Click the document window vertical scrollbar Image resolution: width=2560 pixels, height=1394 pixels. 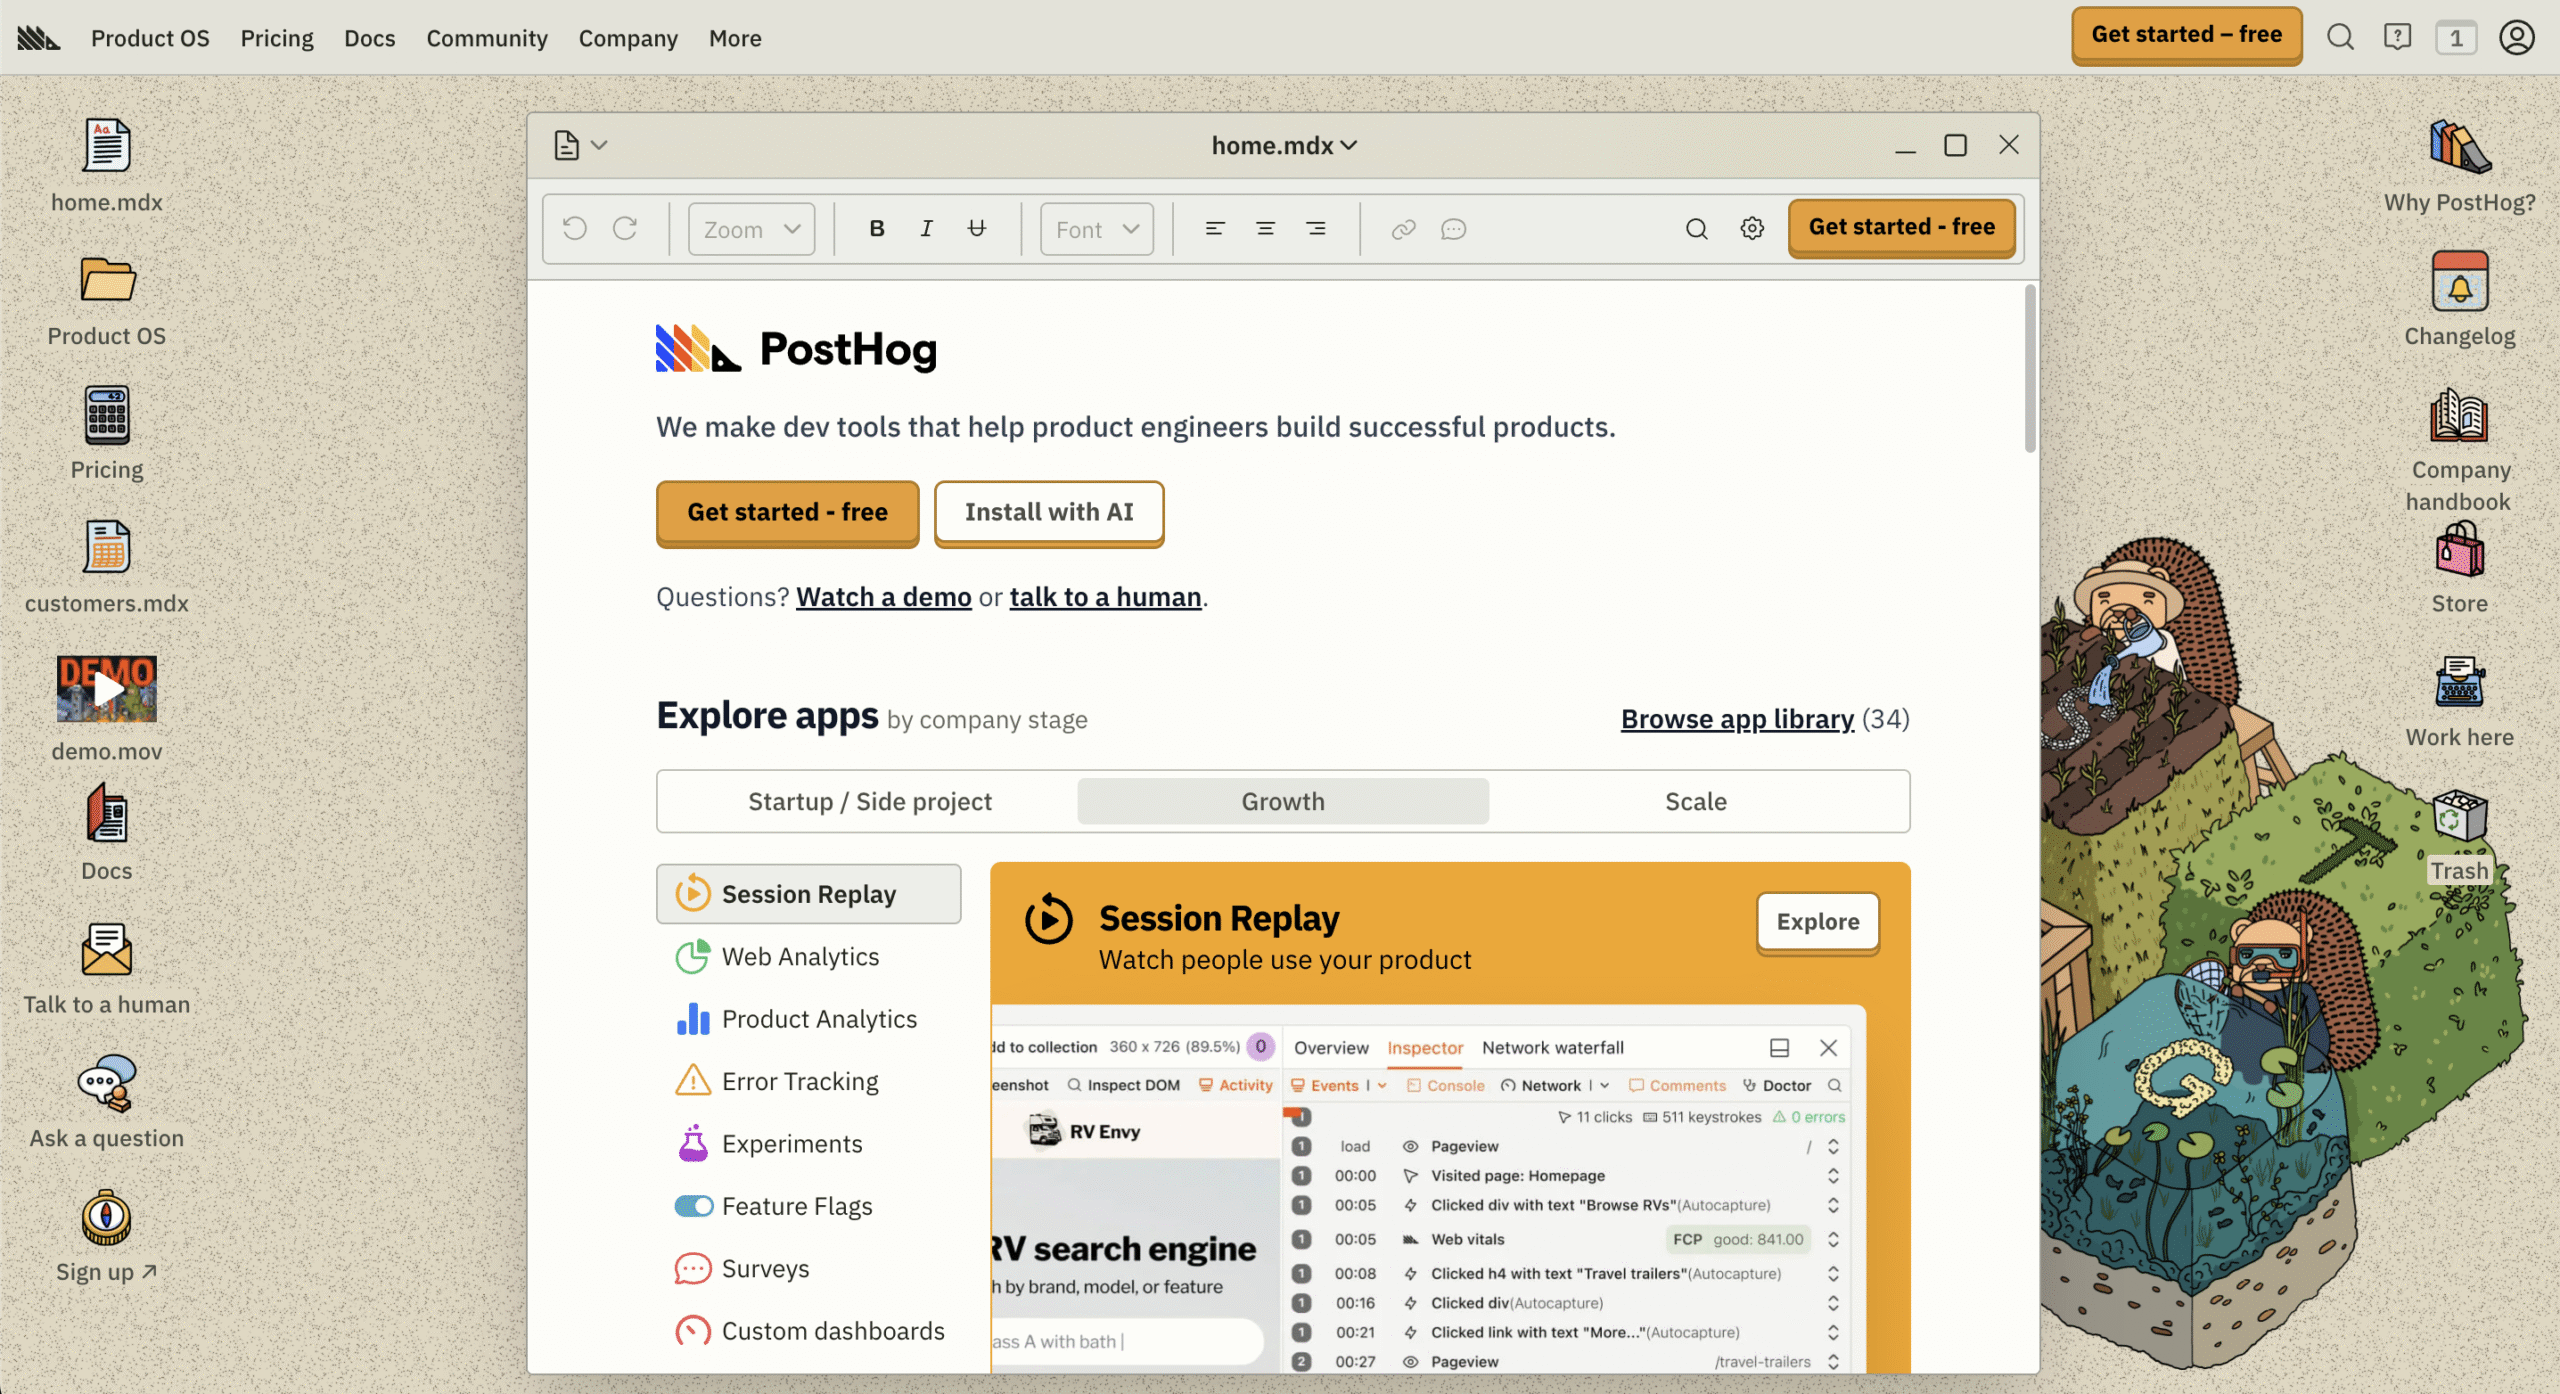pyautogui.click(x=2029, y=370)
